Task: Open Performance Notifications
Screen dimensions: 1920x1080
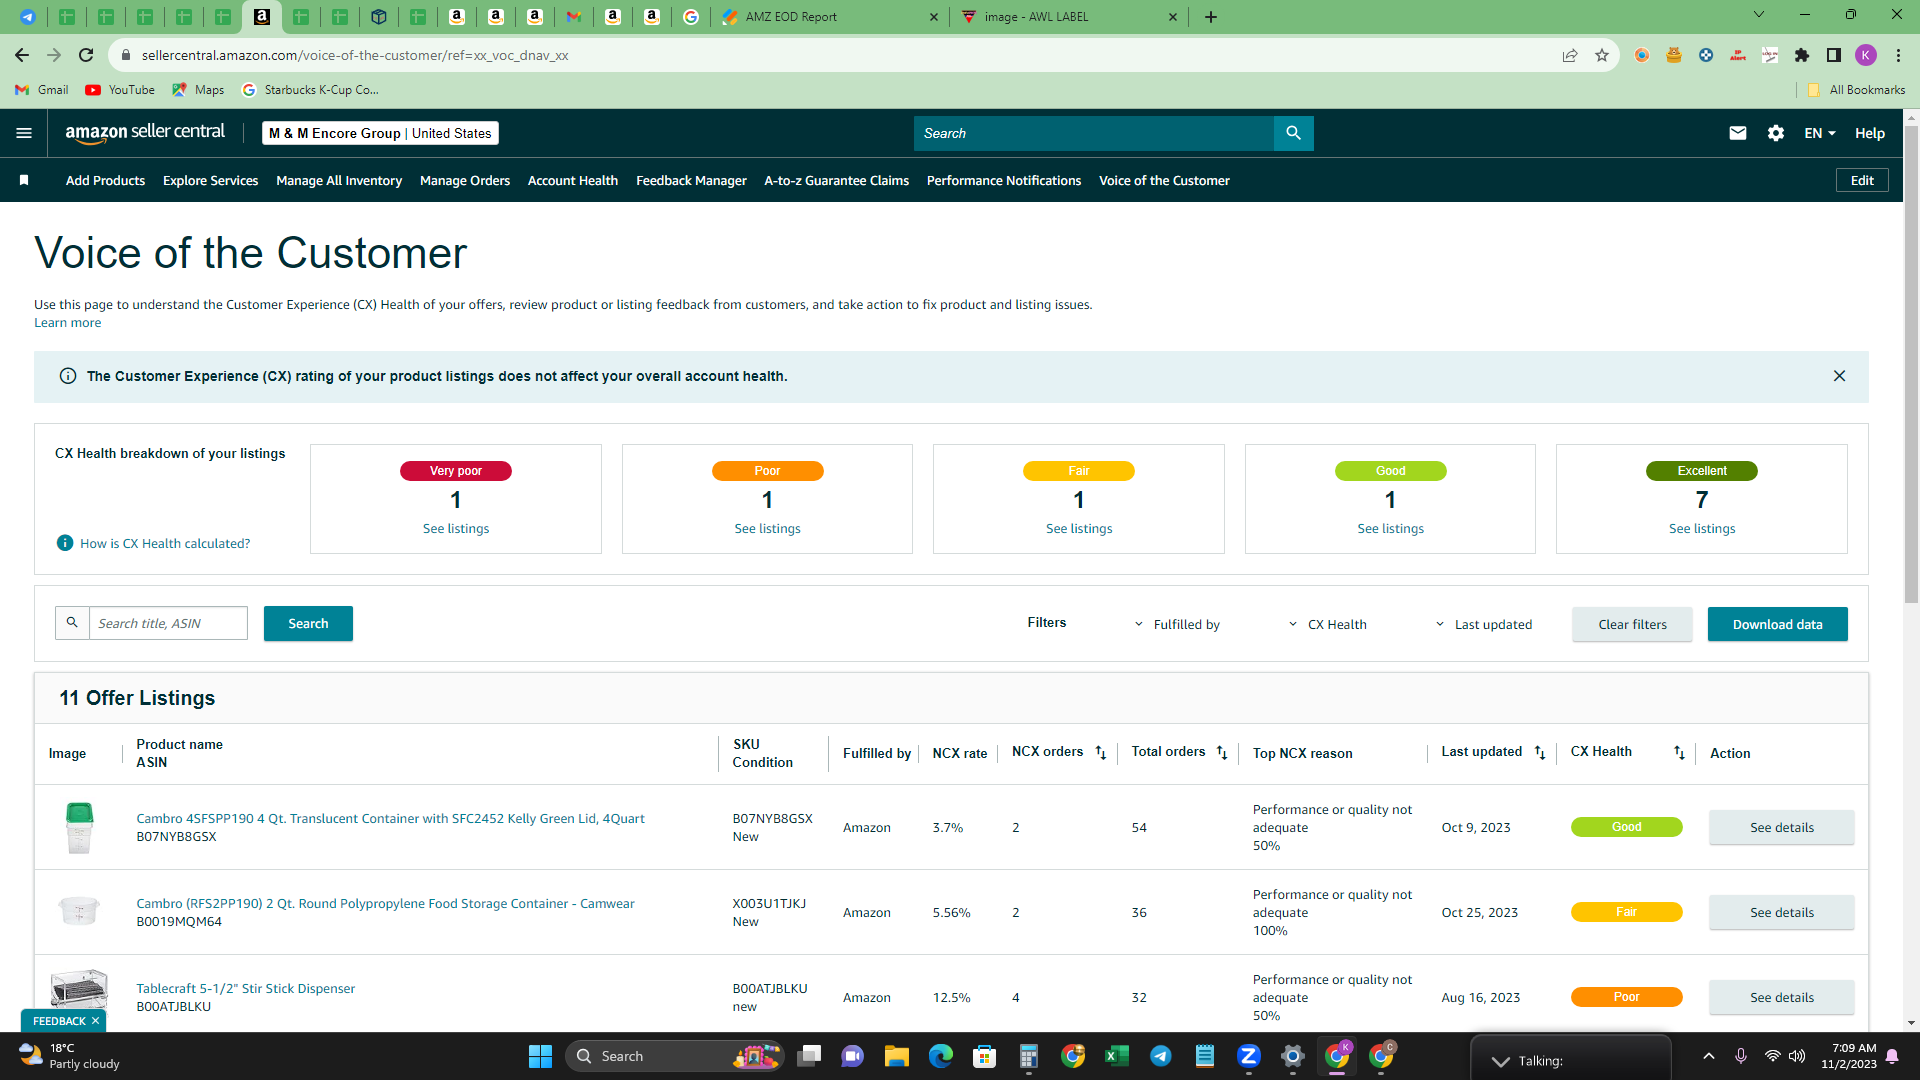Action: (x=1004, y=180)
